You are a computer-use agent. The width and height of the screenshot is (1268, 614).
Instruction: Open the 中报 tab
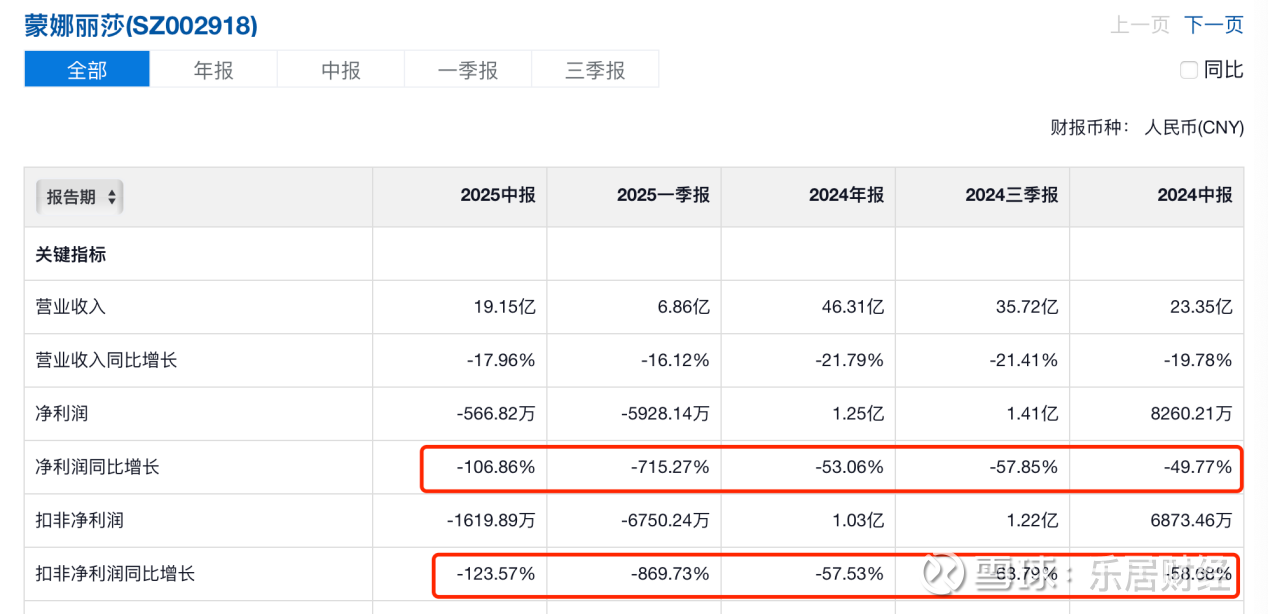point(341,70)
